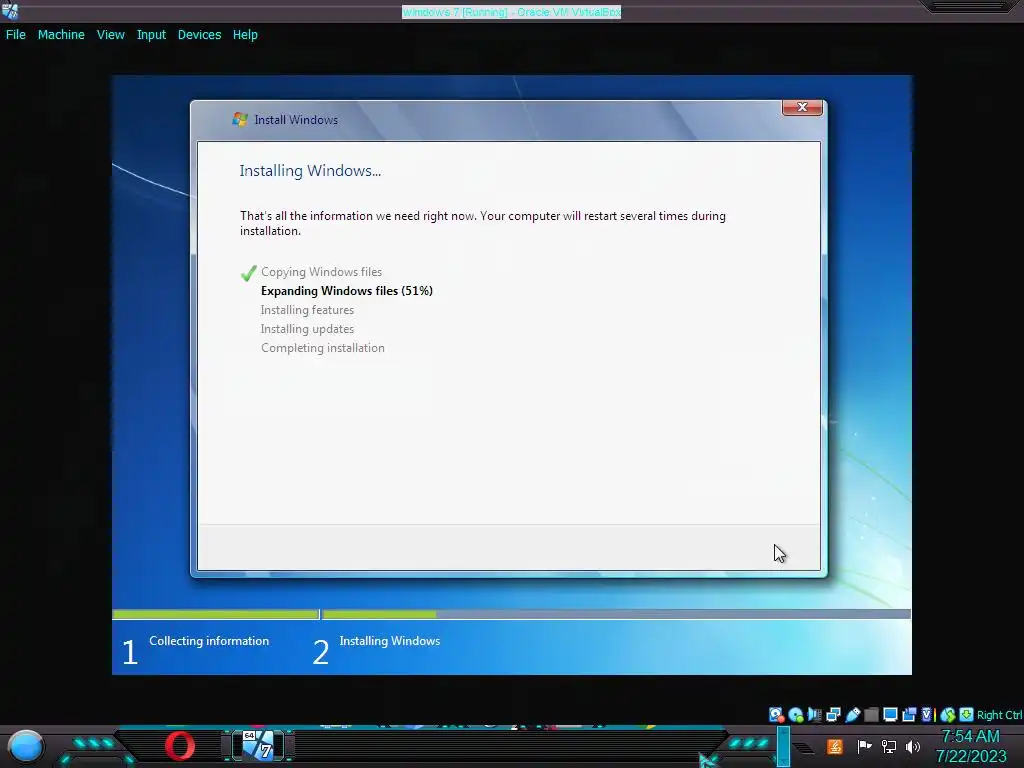The image size is (1024, 768).
Task: Click the Java tray icon
Action: tap(835, 746)
